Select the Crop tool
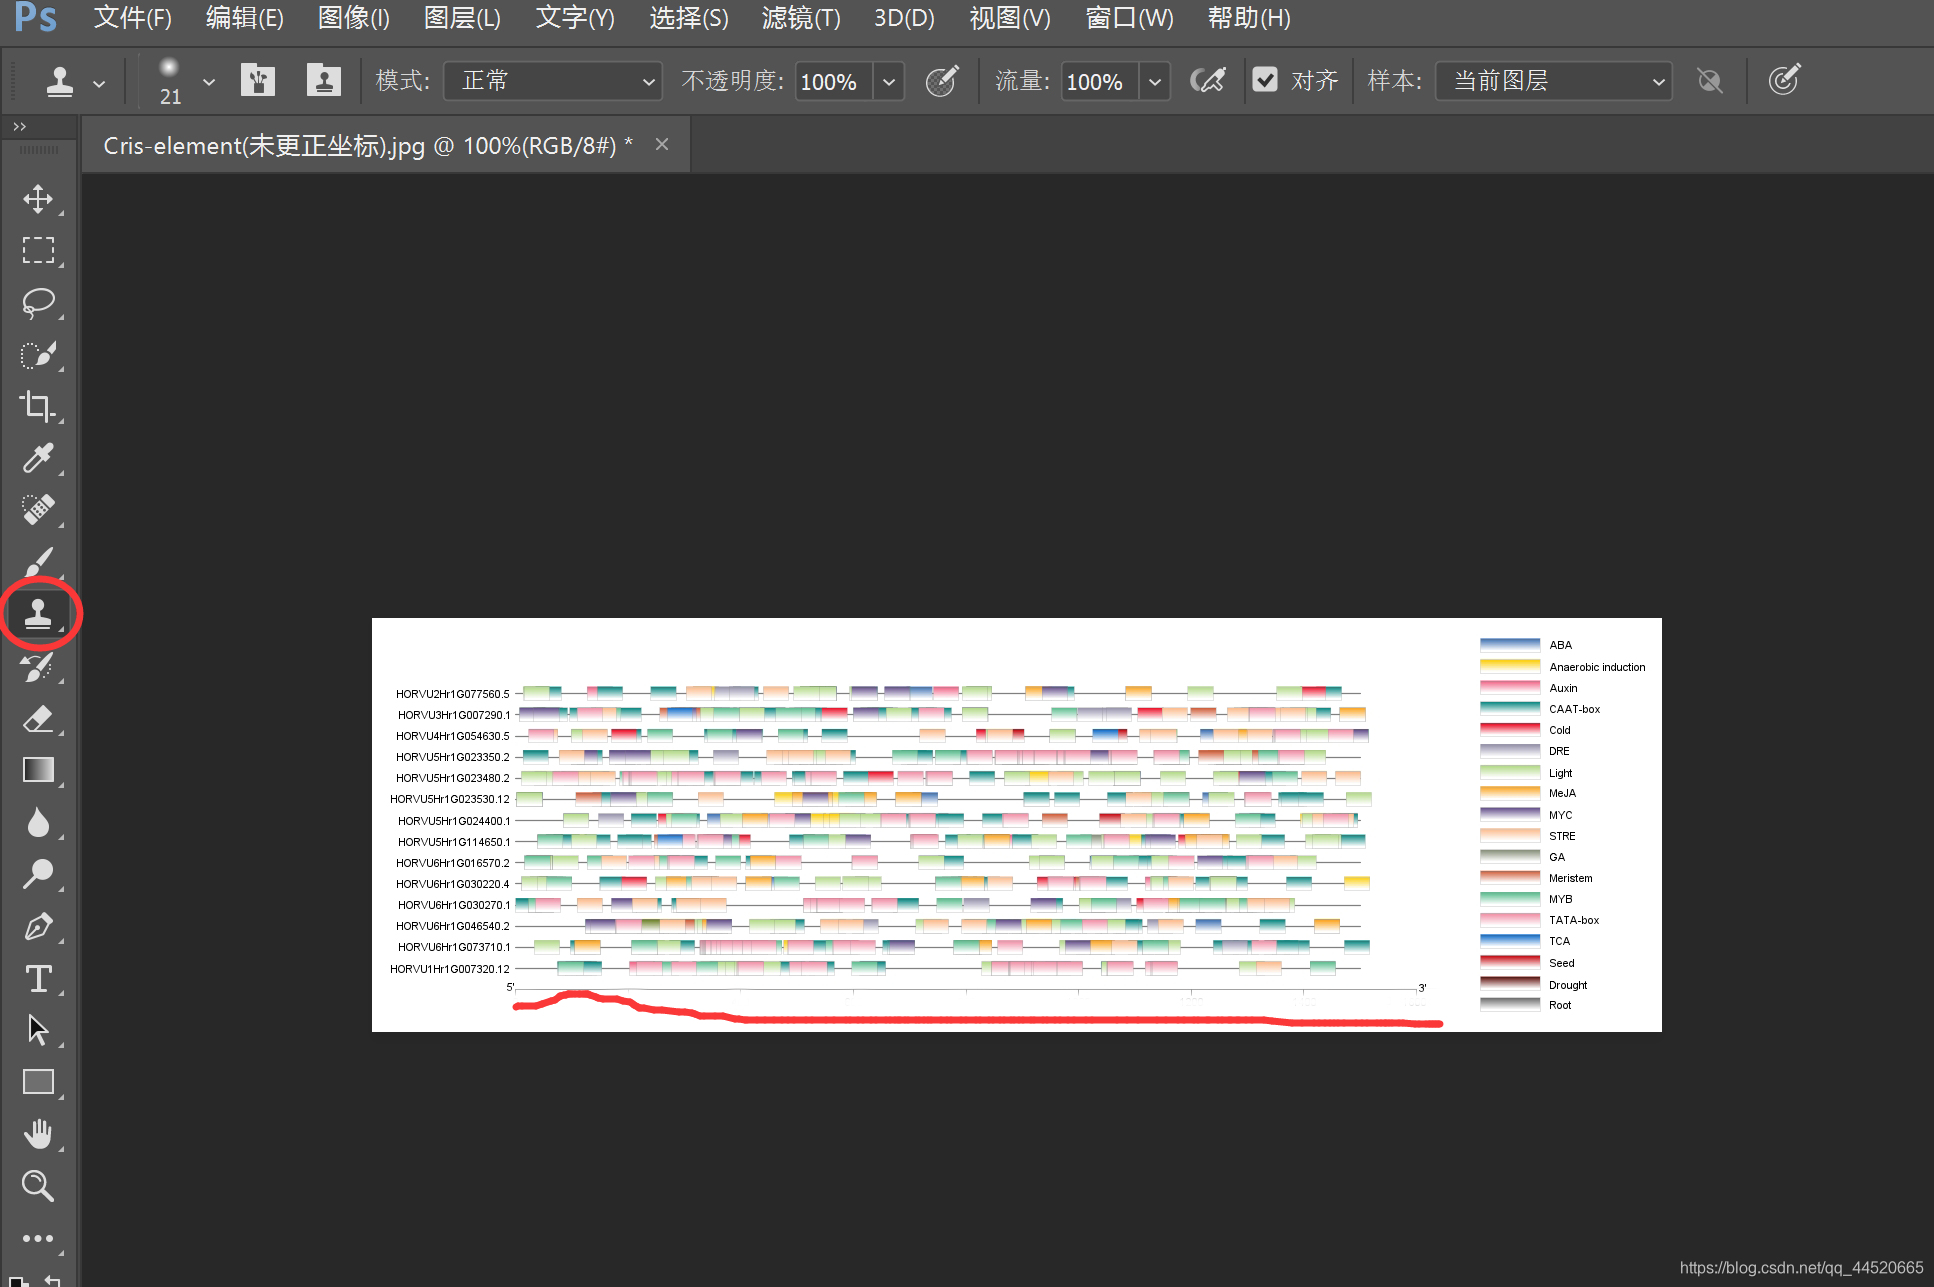The image size is (1934, 1287). [38, 406]
